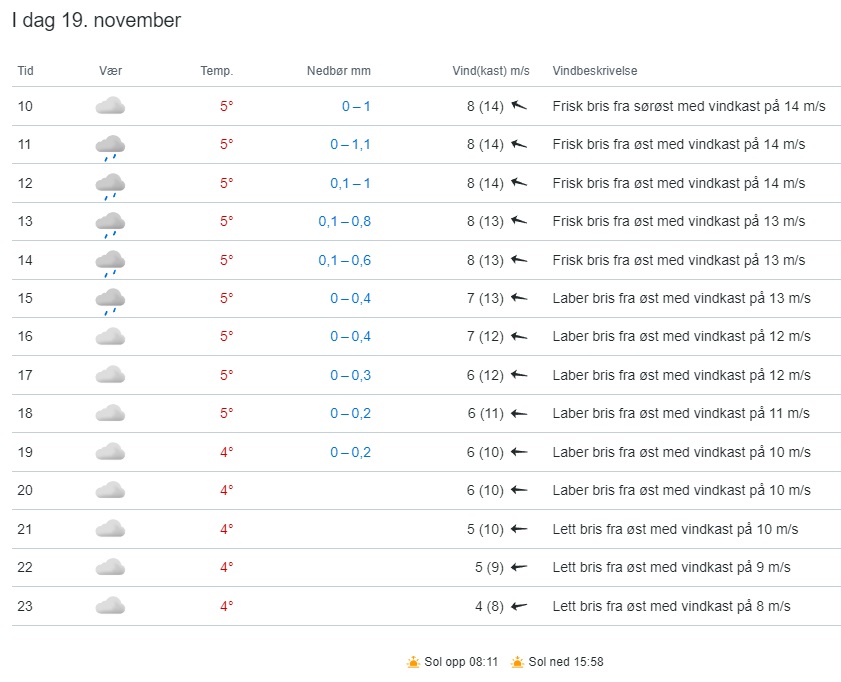Click the sunrise icon beside Sol opp
The width and height of the screenshot is (841, 682).
pos(414,662)
